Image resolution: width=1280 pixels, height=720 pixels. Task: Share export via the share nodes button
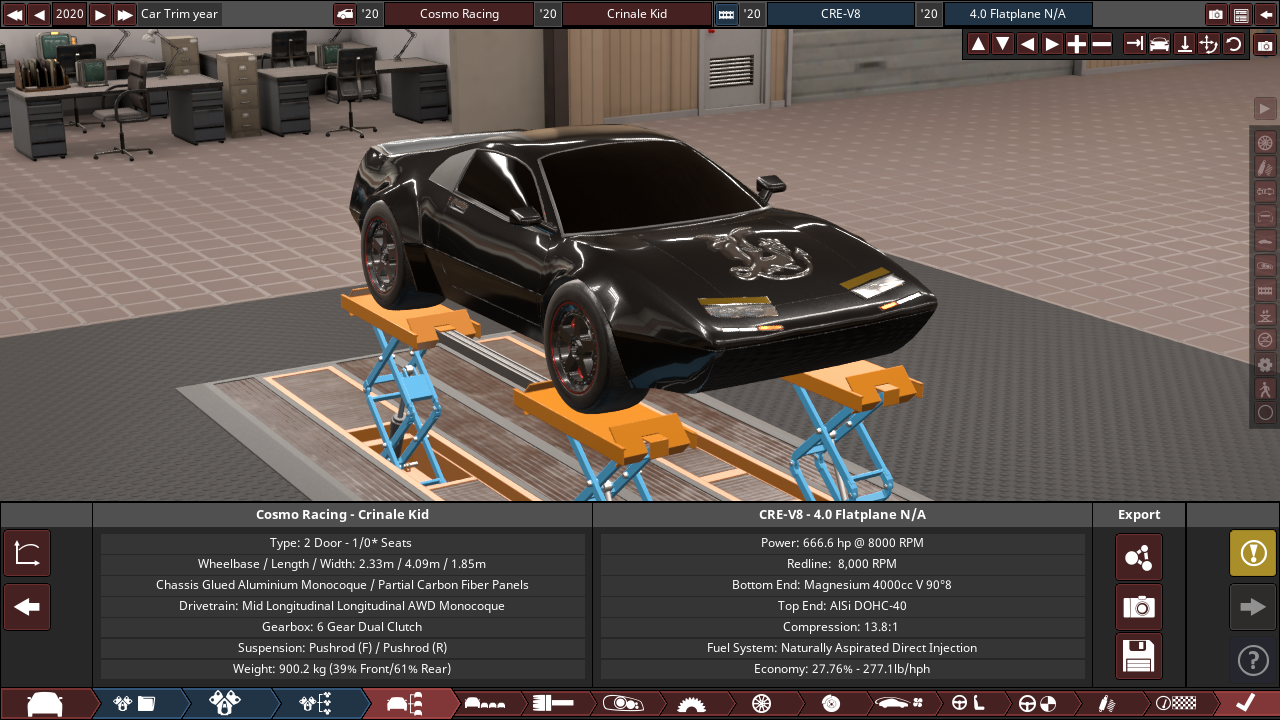tap(1139, 557)
